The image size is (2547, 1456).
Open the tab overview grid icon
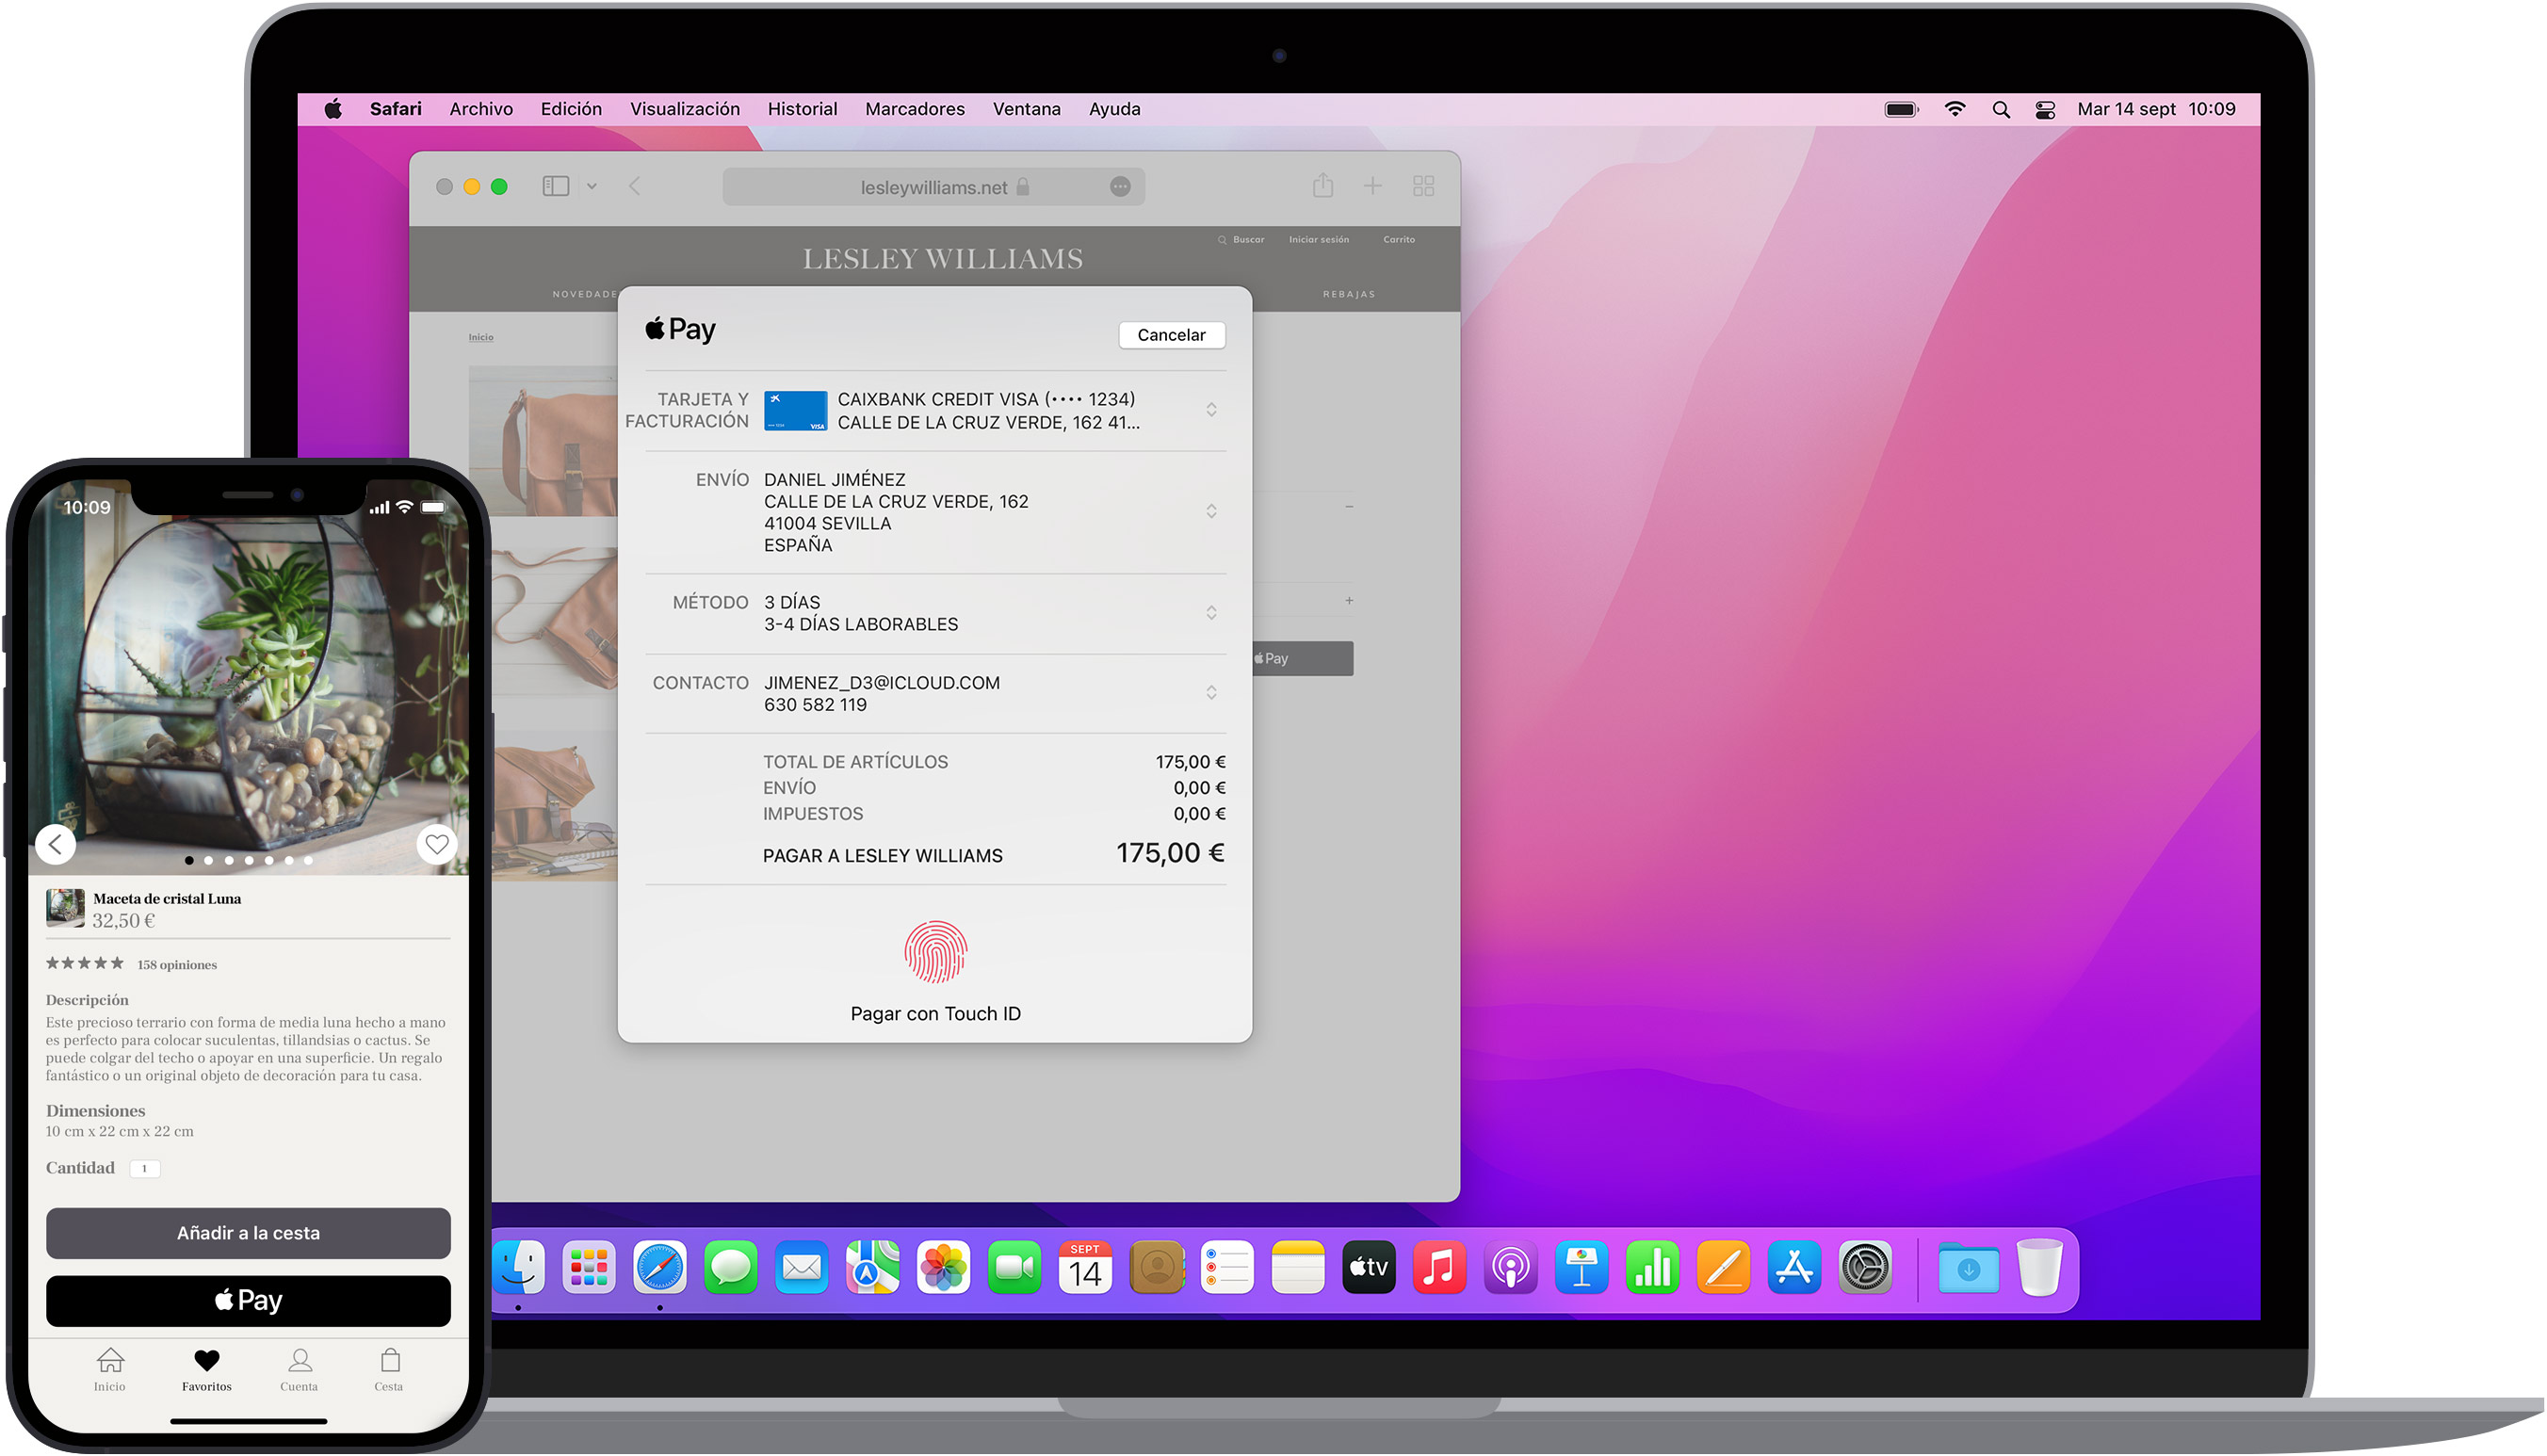1423,186
